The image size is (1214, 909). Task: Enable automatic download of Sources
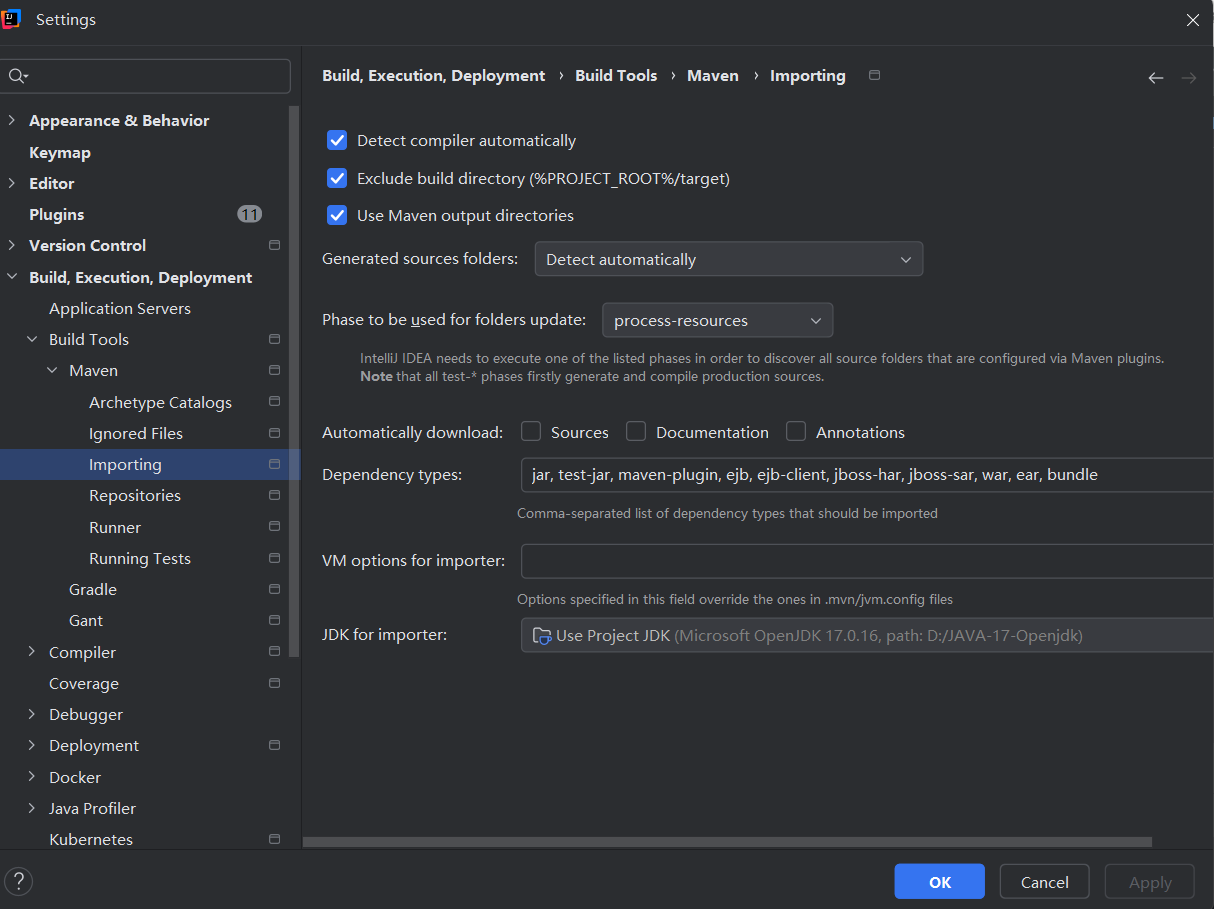(x=531, y=431)
